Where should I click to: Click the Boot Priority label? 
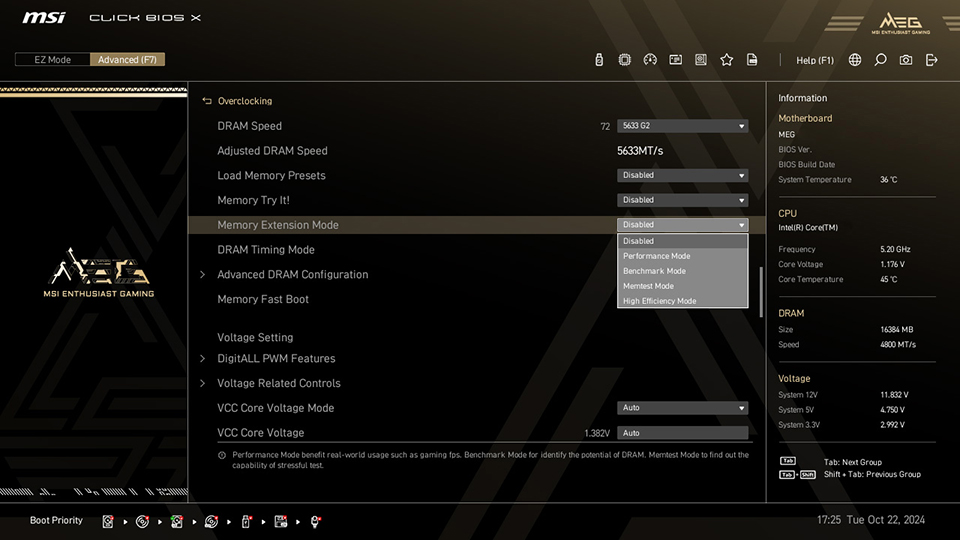tap(56, 520)
